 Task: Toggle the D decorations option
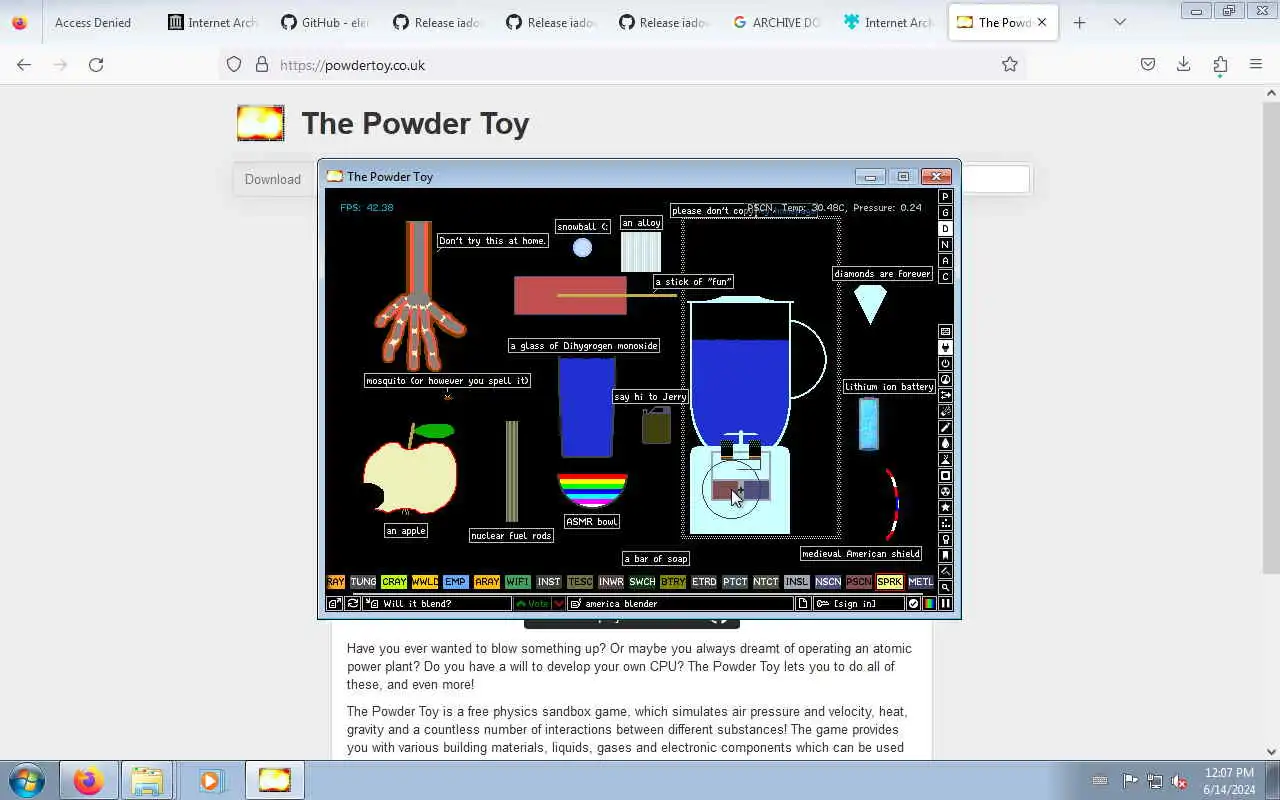point(945,228)
